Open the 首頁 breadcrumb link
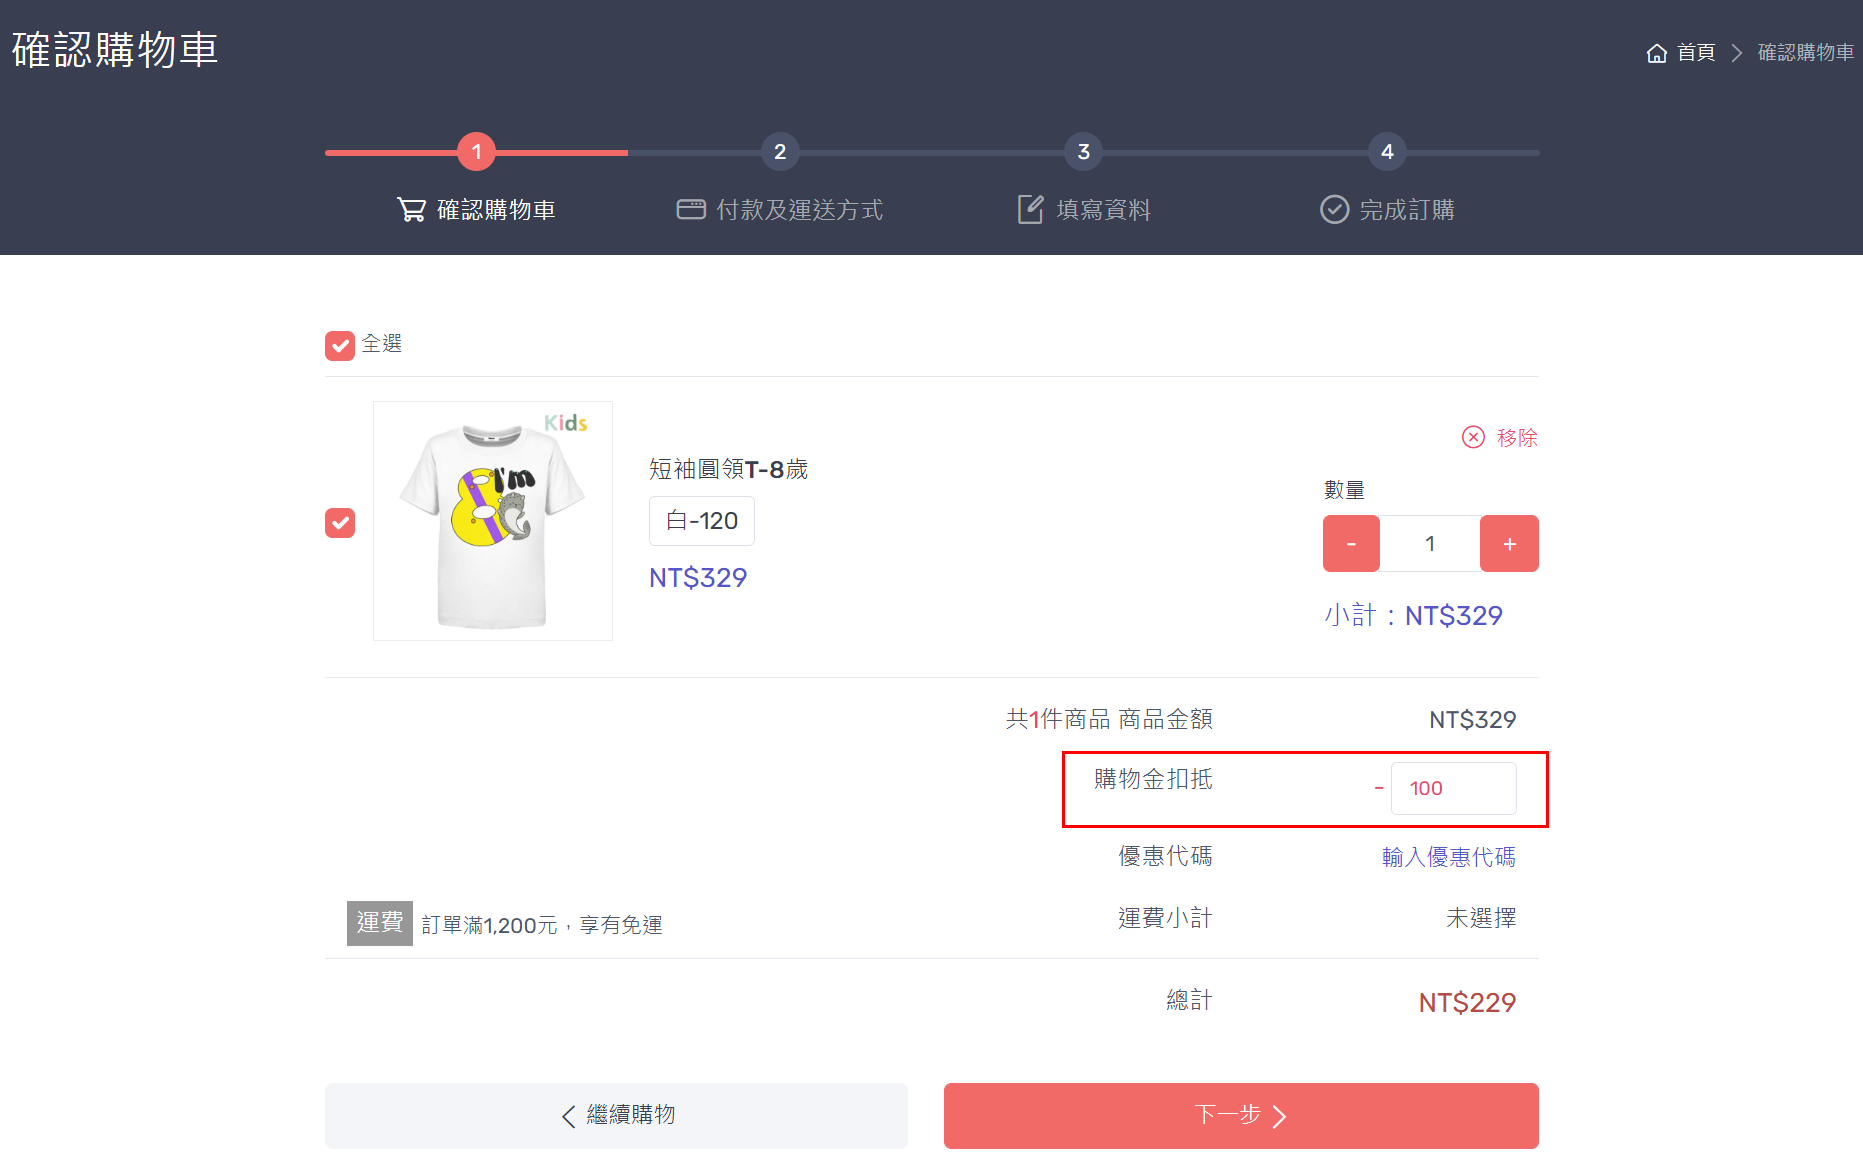Screen dimensions: 1863x1168 click(x=1696, y=53)
